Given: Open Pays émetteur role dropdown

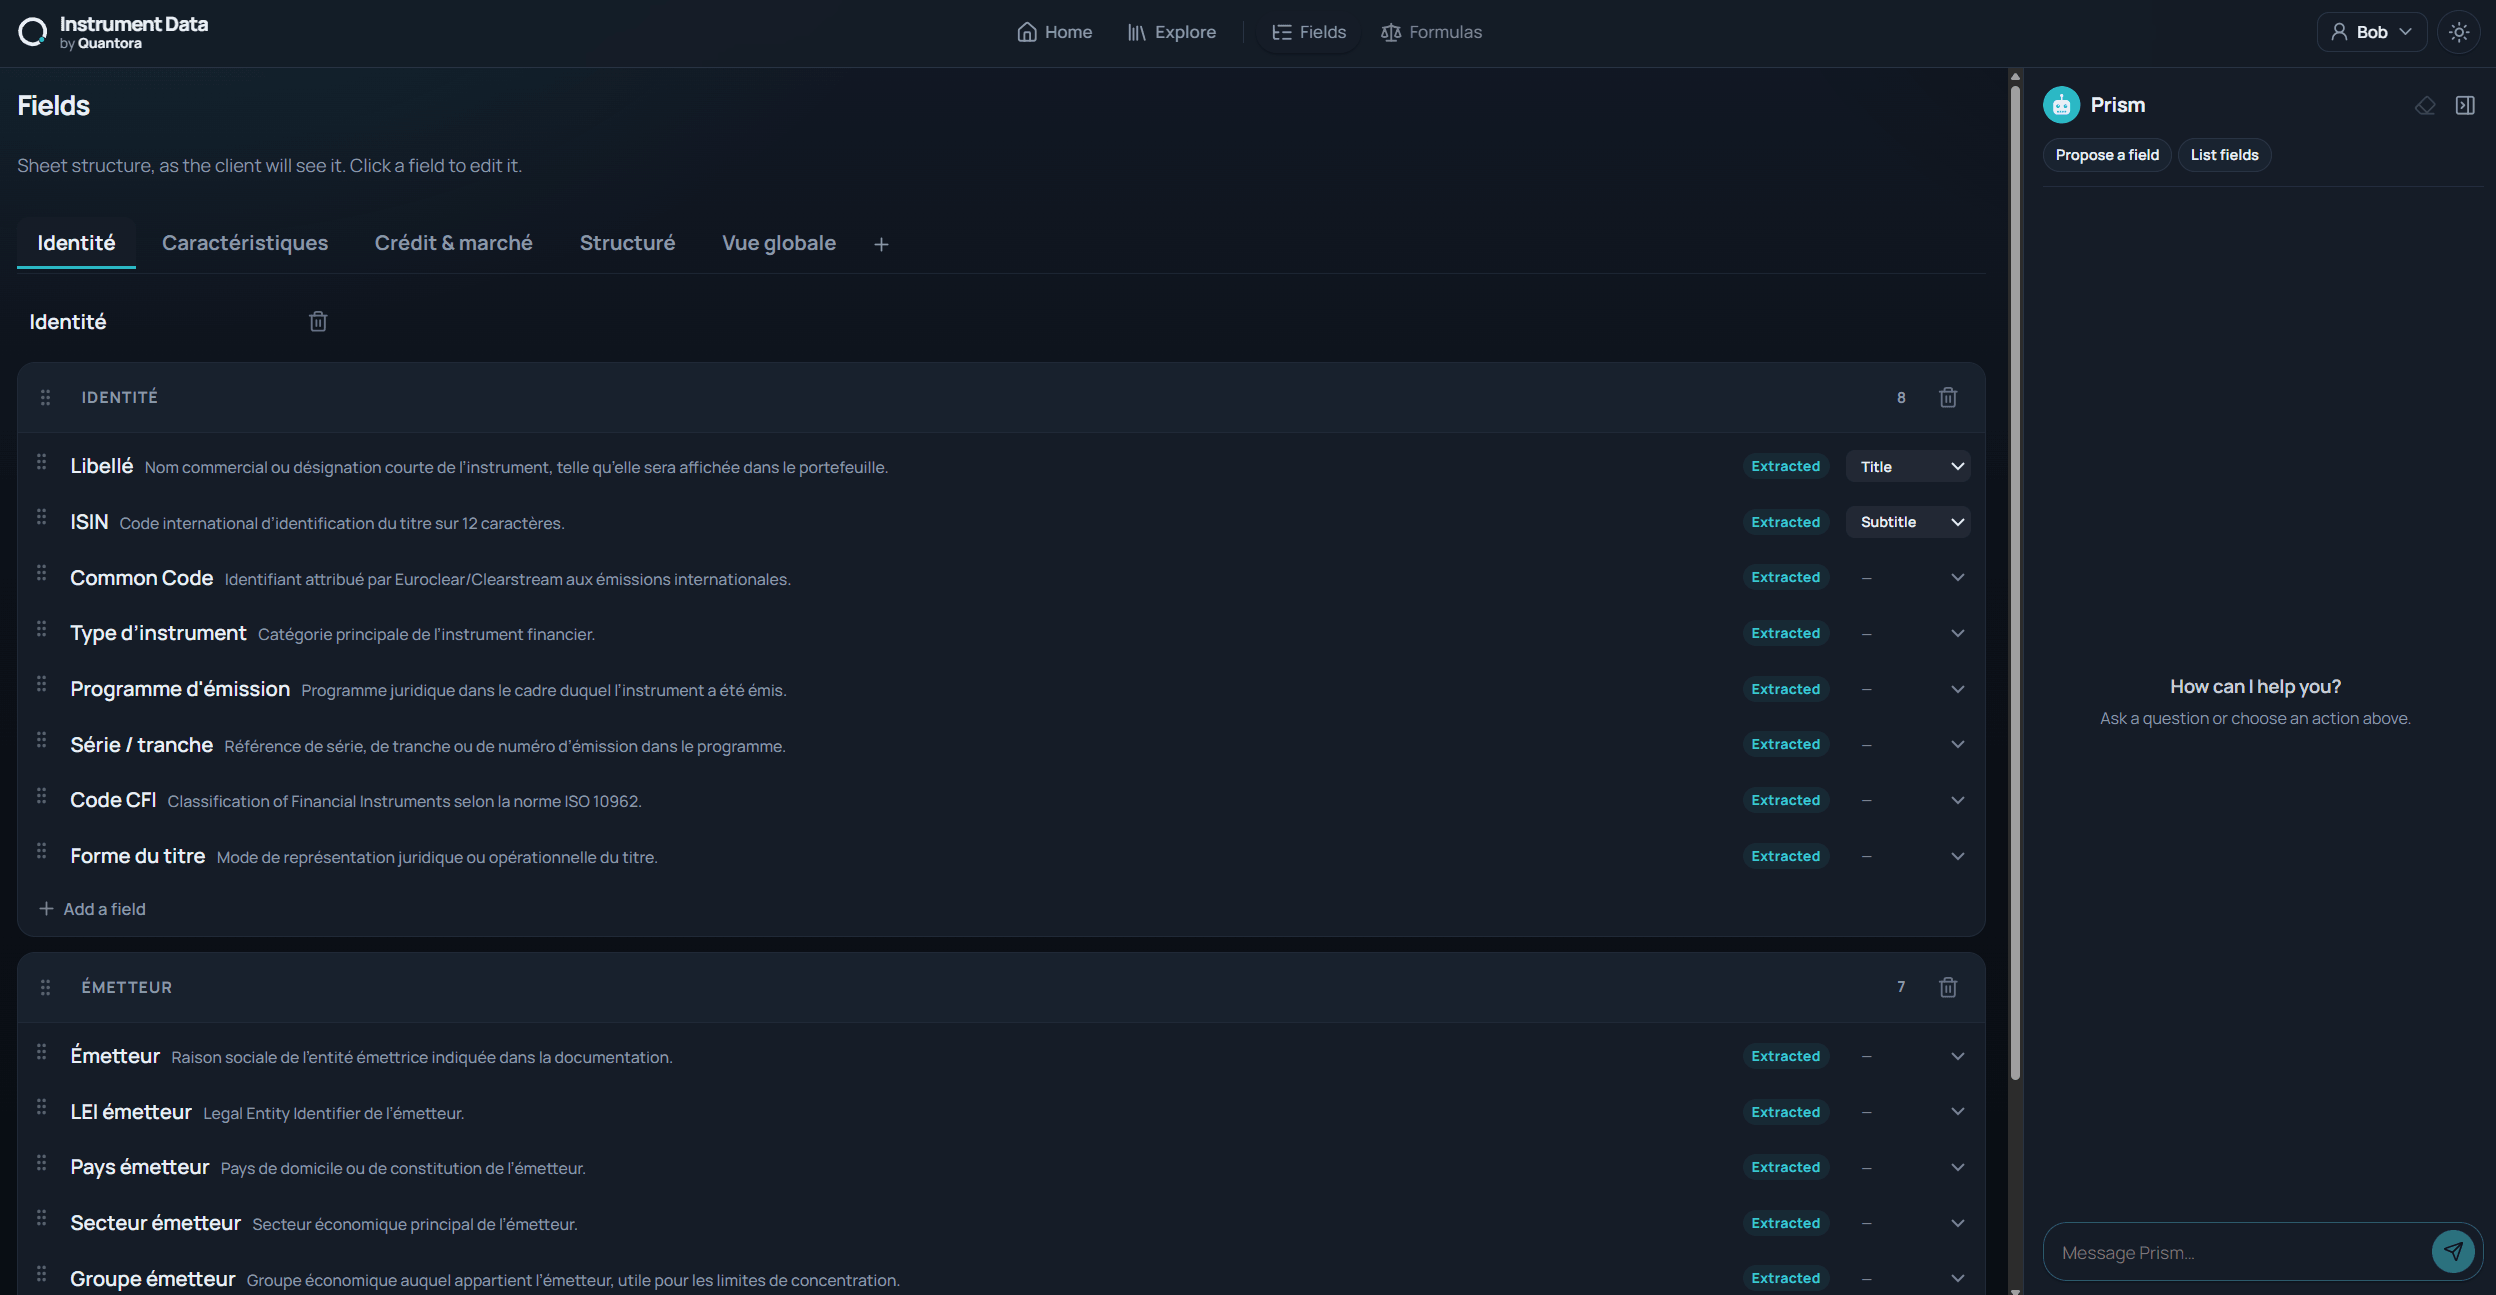Looking at the screenshot, I should coord(1908,1167).
